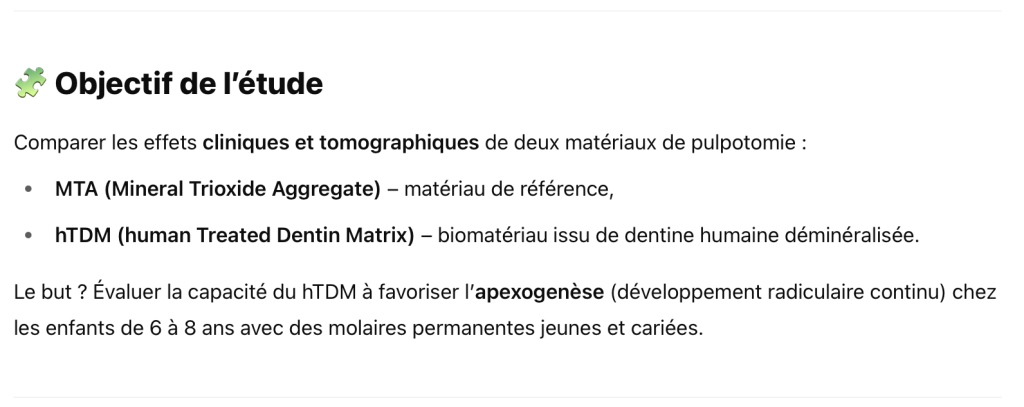
Task: Click the text 'Le but ?'
Action: [x=51, y=293]
